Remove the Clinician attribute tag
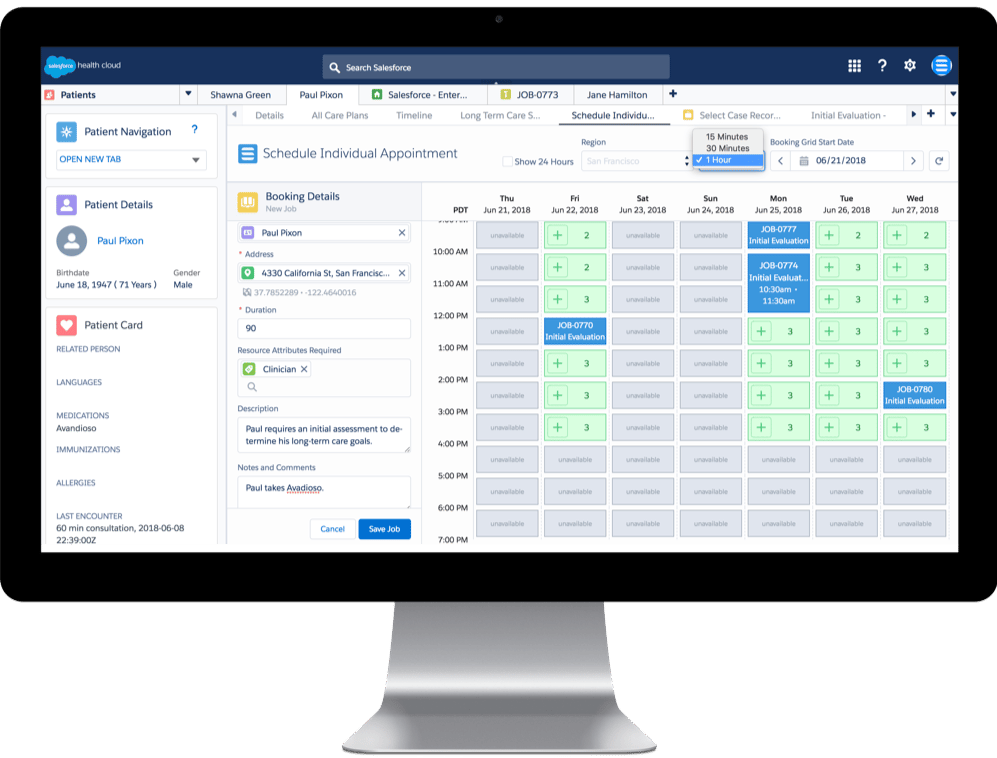The image size is (997, 758). pyautogui.click(x=304, y=369)
